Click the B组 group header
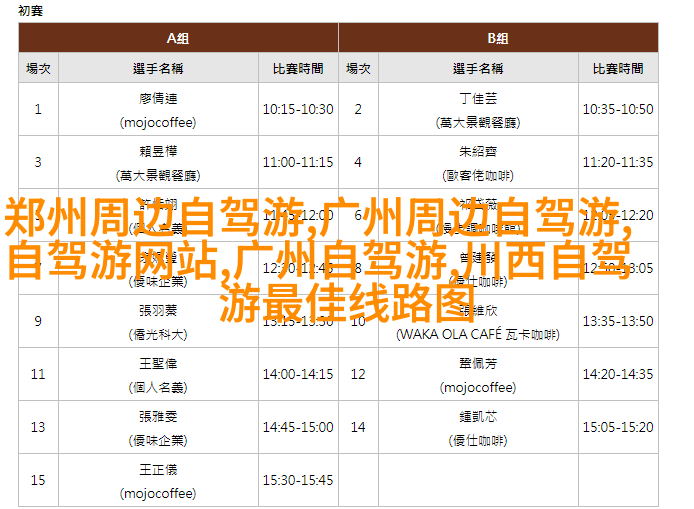This screenshot has height=509, width=694. coord(498,38)
